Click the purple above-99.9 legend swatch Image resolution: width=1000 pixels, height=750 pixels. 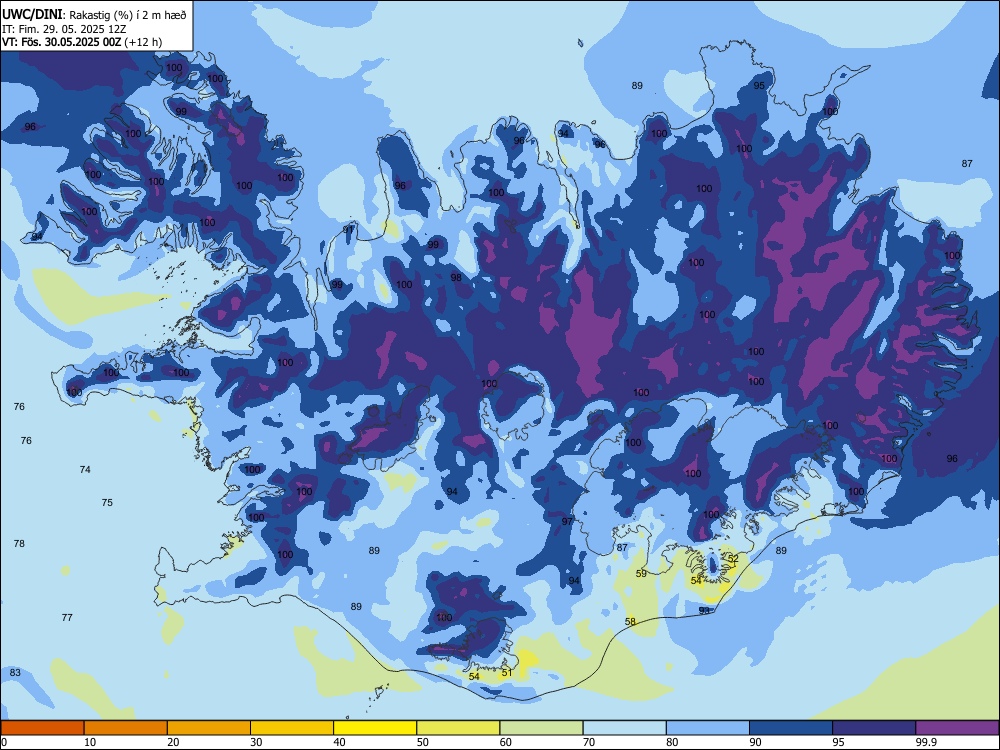click(x=957, y=728)
